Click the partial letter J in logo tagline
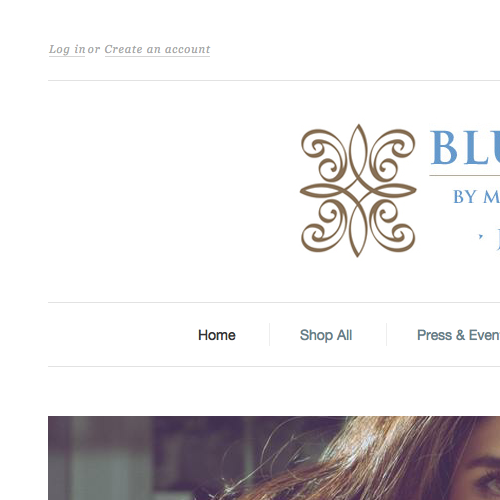The height and width of the screenshot is (500, 500). (498, 239)
